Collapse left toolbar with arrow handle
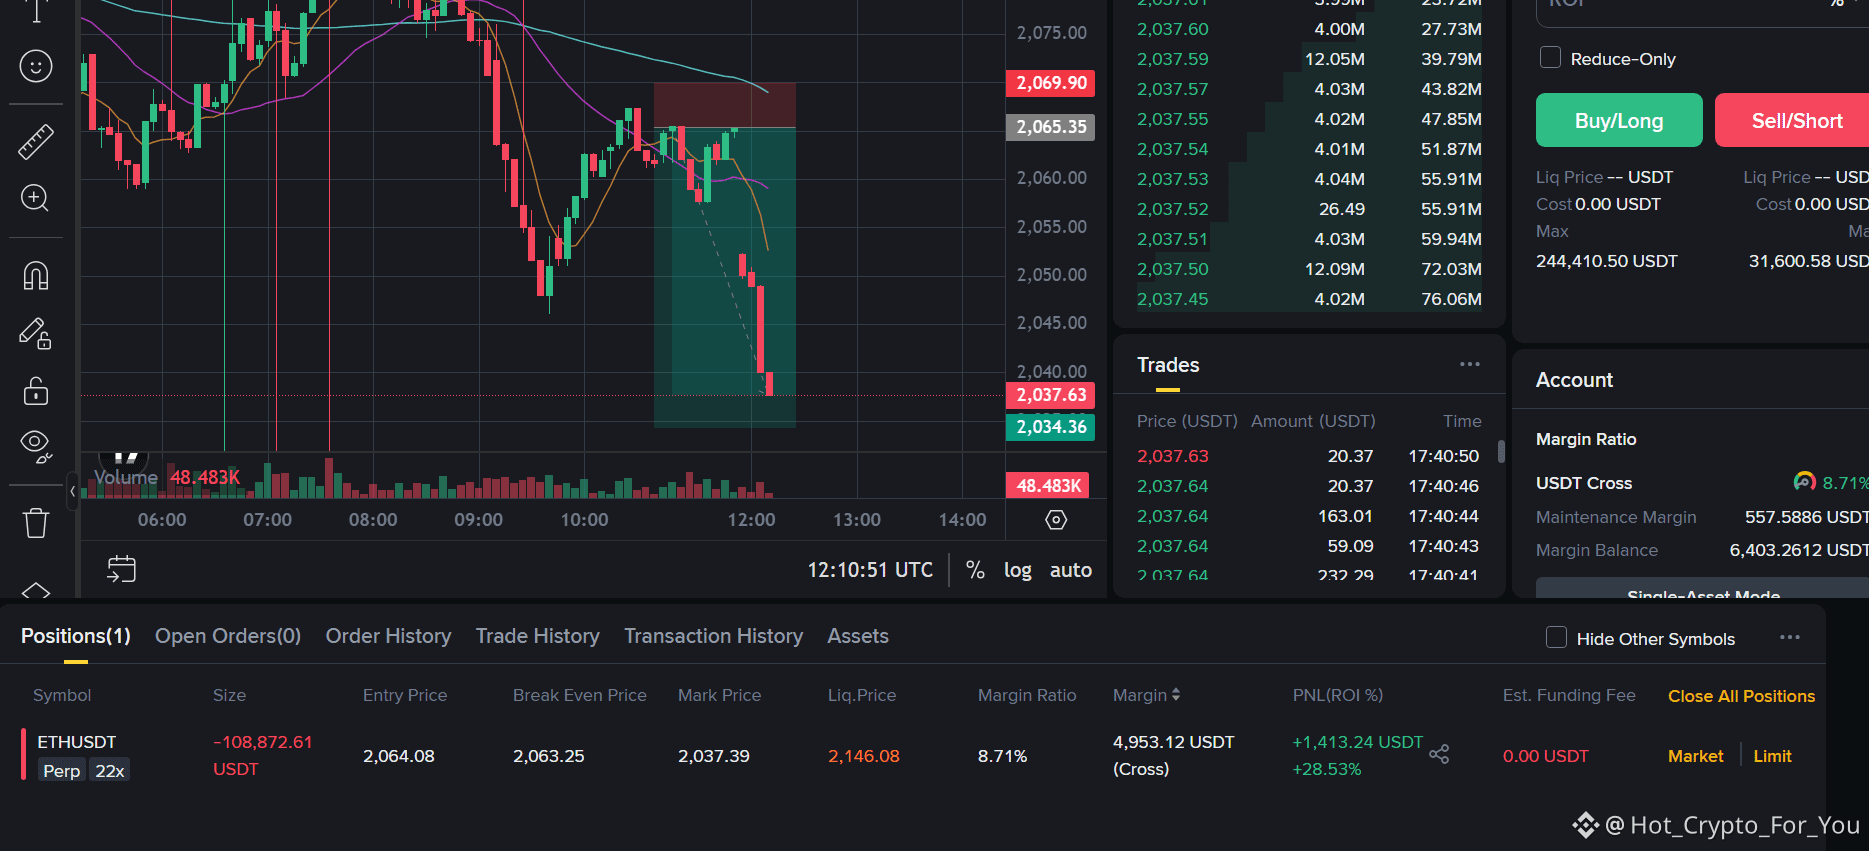 [72, 491]
